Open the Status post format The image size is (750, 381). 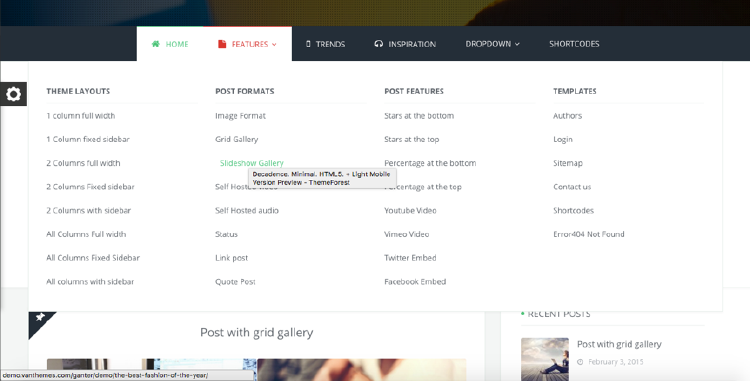[226, 234]
